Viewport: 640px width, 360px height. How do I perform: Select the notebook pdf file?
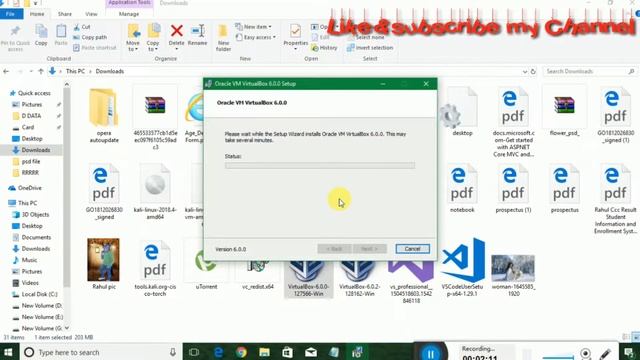(462, 189)
